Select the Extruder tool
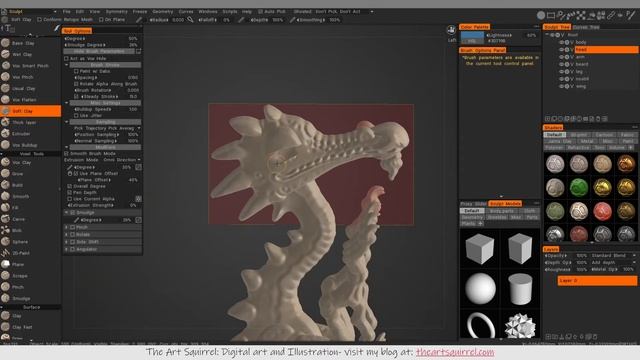This screenshot has height=360, width=640. click(x=31, y=133)
